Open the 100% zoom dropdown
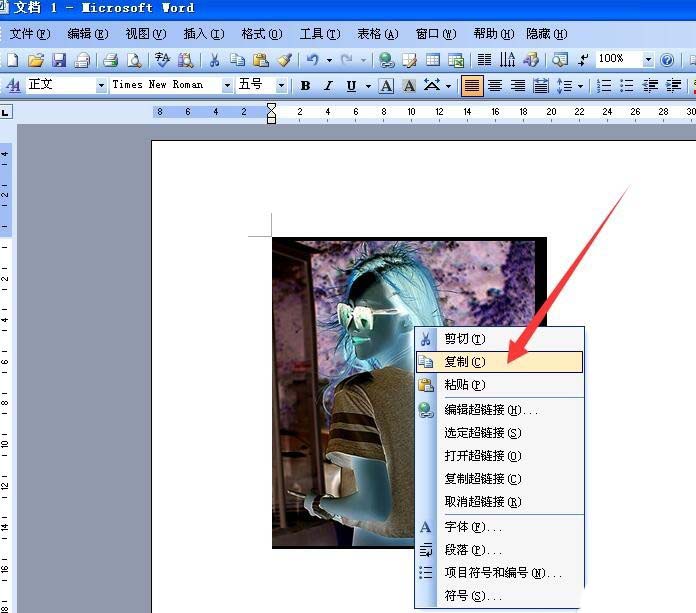696x613 pixels. click(x=648, y=59)
